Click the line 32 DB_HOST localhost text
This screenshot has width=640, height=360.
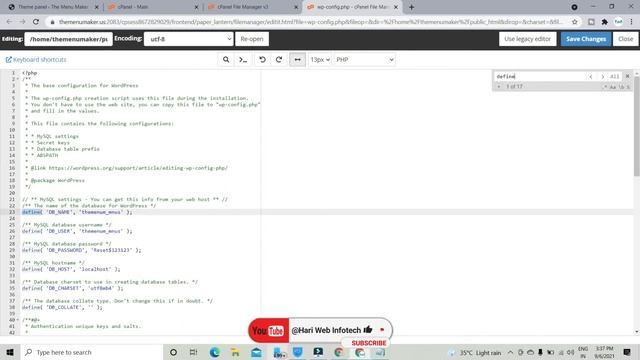point(71,269)
